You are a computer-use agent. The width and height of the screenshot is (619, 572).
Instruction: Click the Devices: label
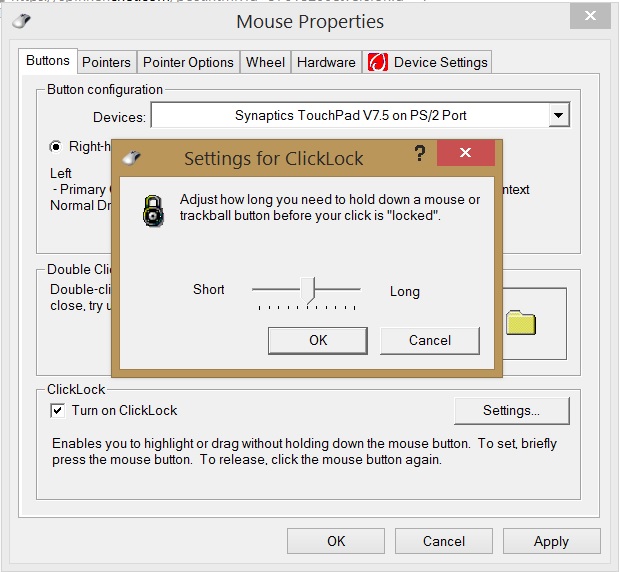(119, 117)
